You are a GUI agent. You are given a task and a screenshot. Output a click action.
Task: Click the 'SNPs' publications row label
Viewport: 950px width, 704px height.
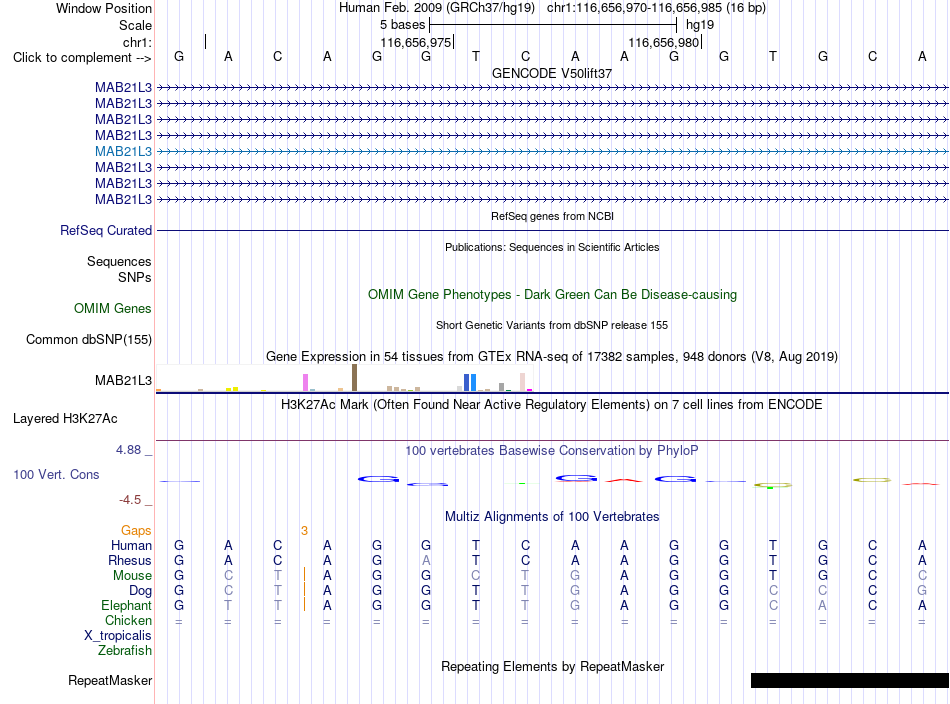click(135, 277)
